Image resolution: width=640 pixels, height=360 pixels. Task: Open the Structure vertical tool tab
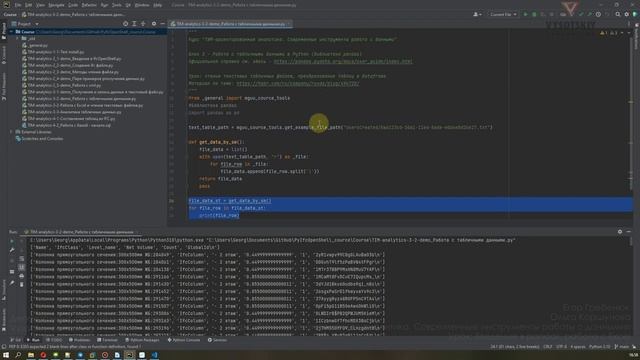[4, 290]
